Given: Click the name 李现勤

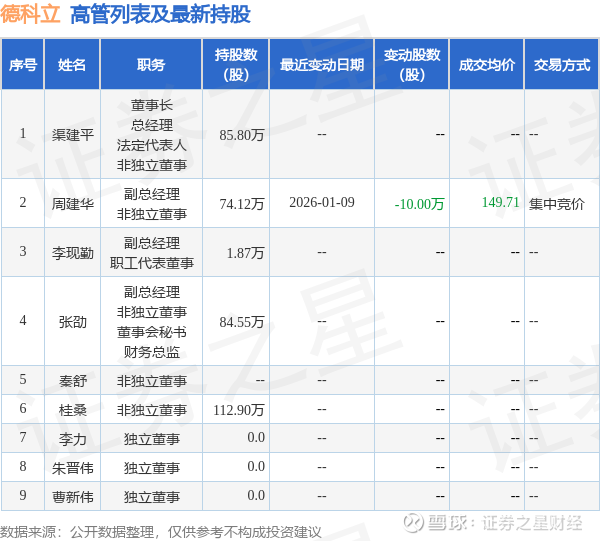Looking at the screenshot, I should [73, 253].
